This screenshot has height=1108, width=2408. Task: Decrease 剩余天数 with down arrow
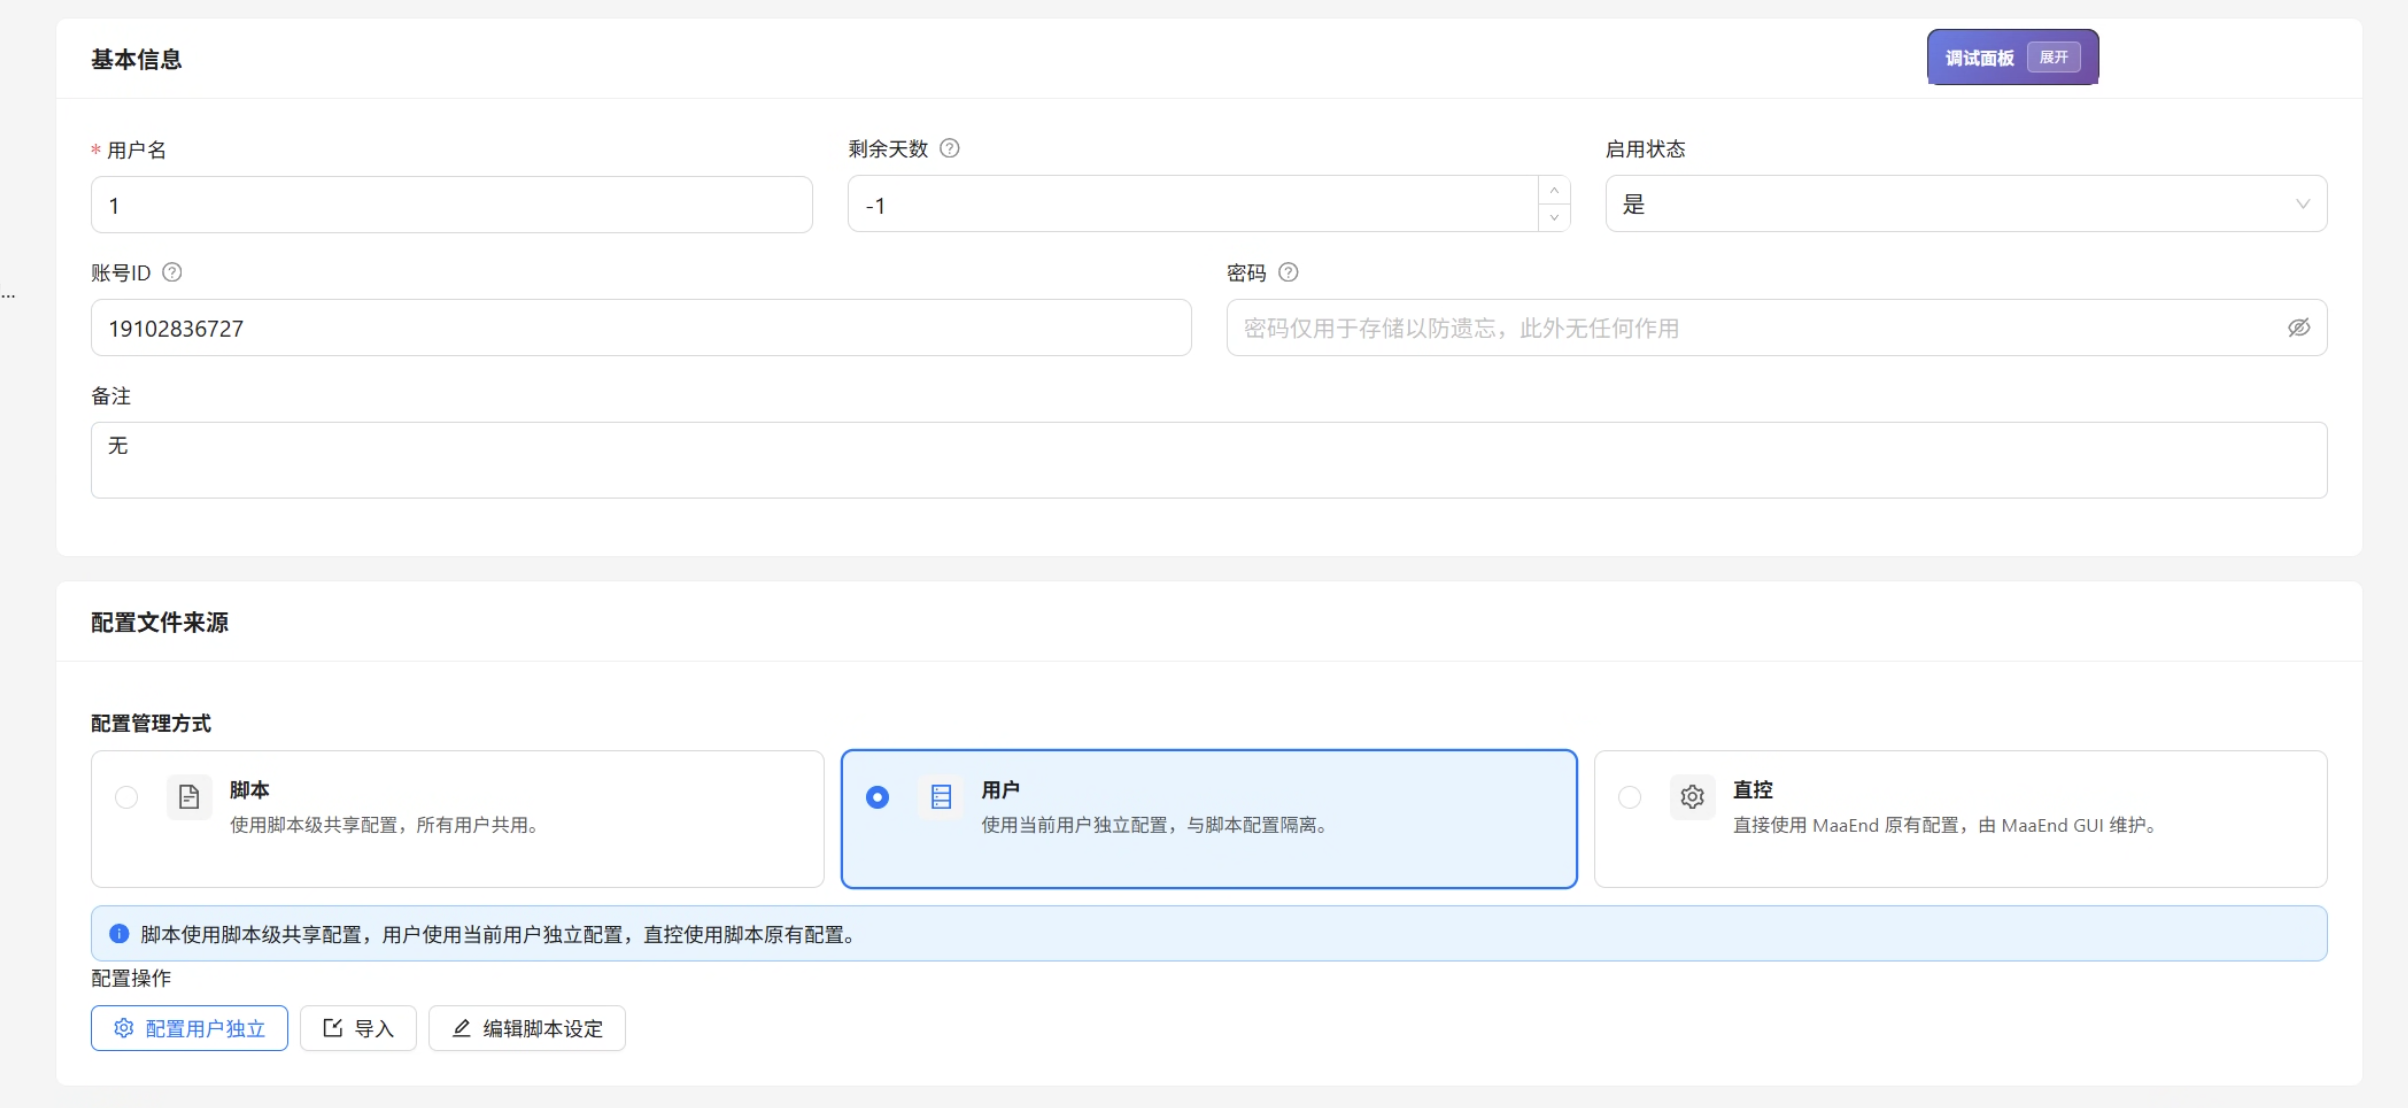click(x=1554, y=218)
